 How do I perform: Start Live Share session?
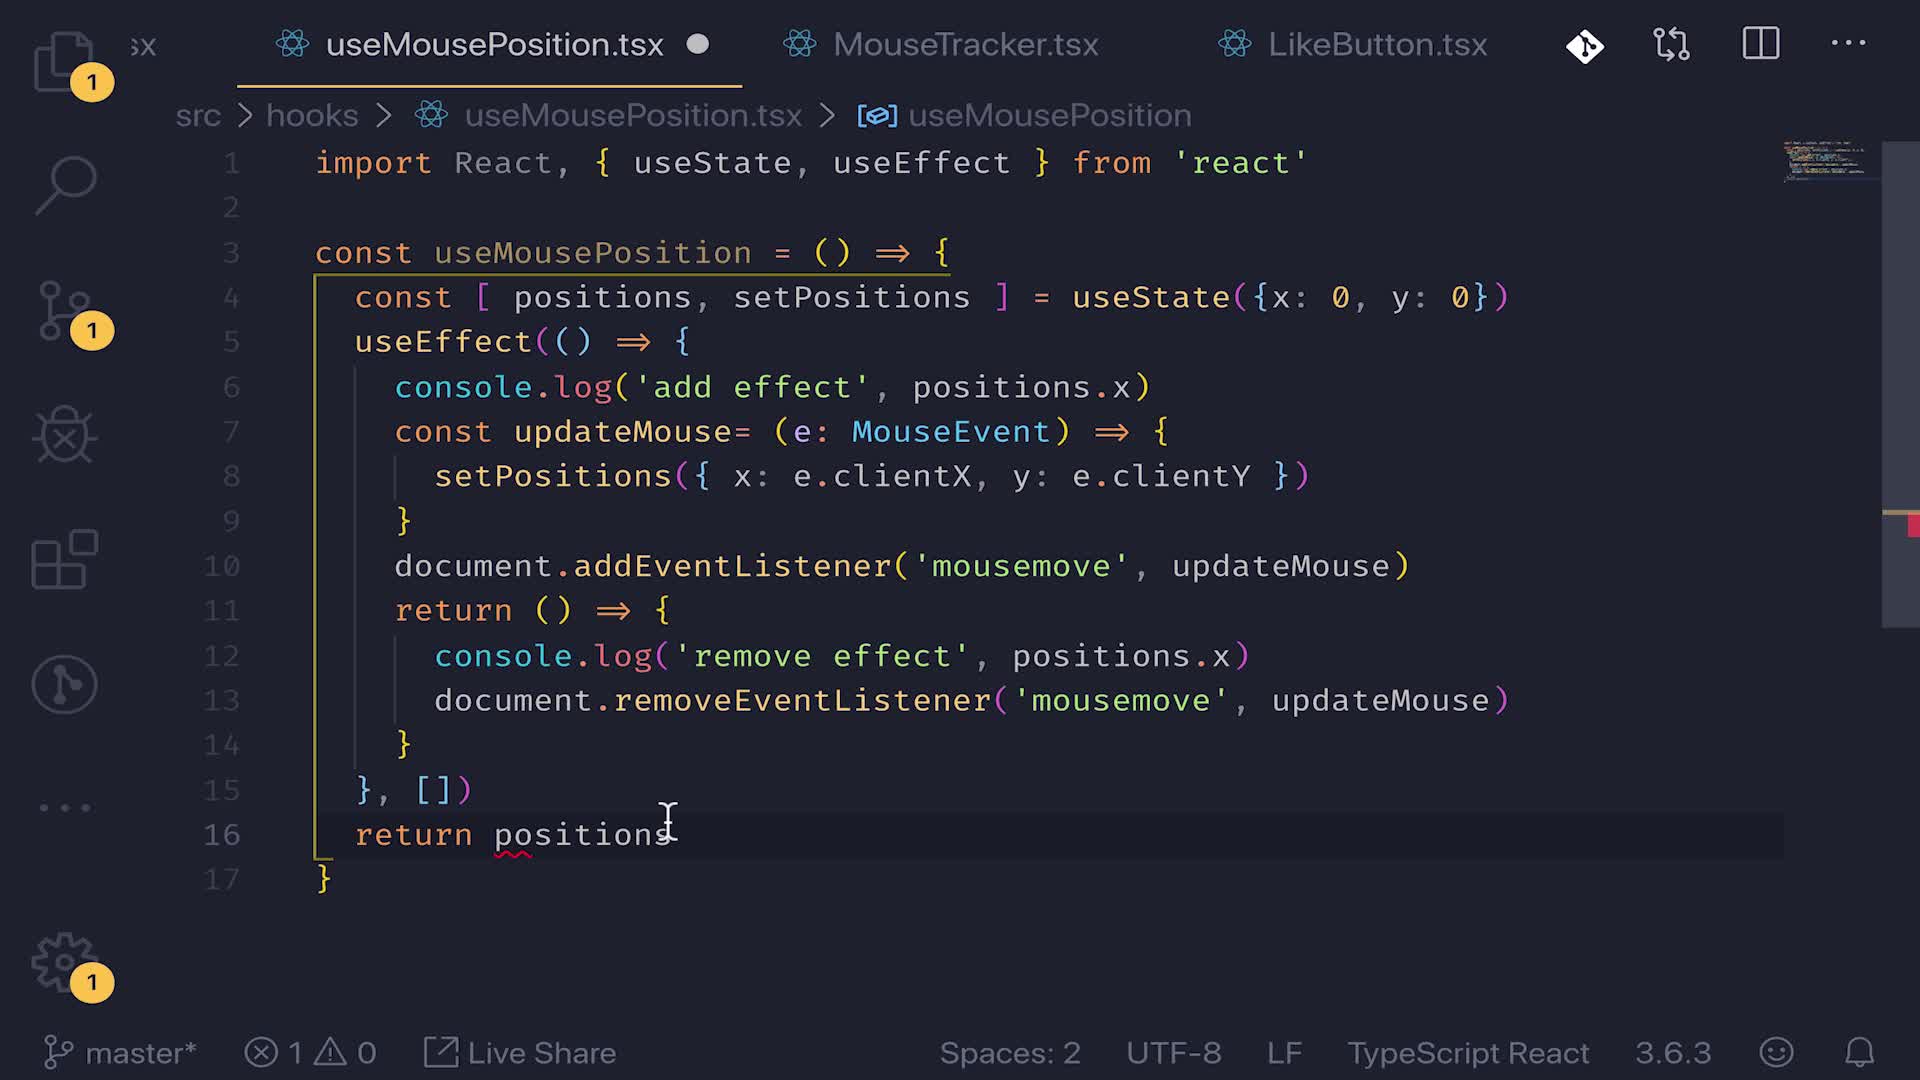click(520, 1053)
